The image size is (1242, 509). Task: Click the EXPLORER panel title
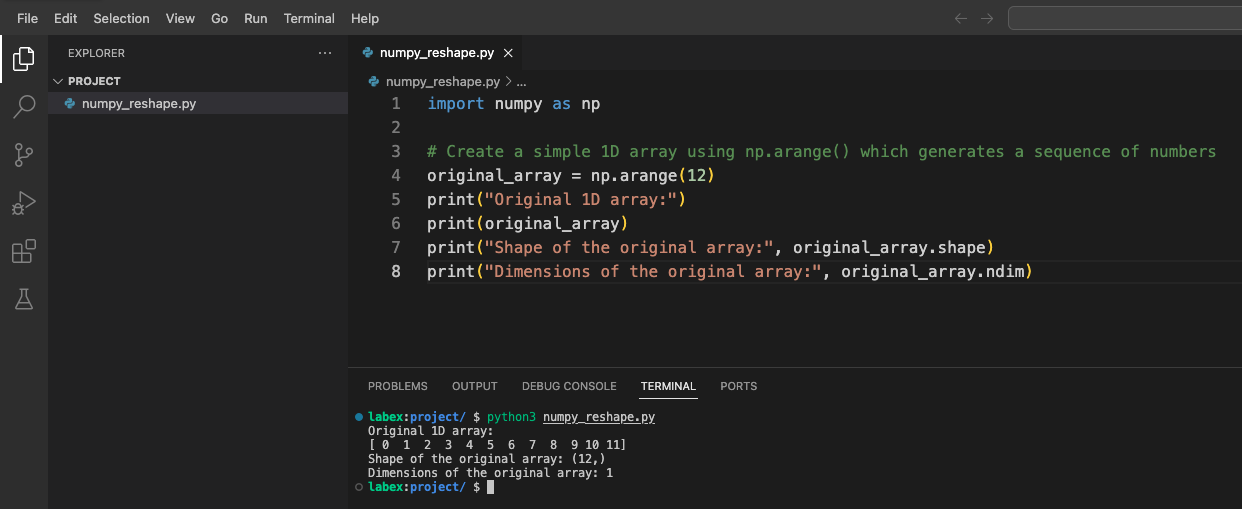click(96, 53)
